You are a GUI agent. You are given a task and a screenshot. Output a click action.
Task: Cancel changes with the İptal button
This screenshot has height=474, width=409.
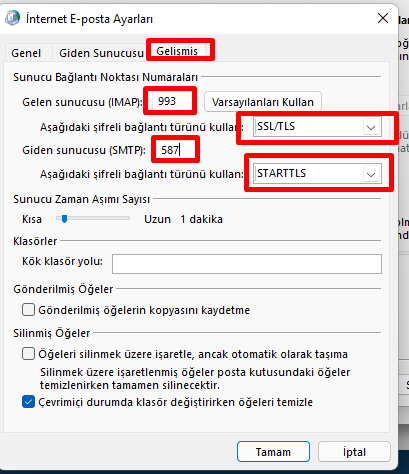354,452
